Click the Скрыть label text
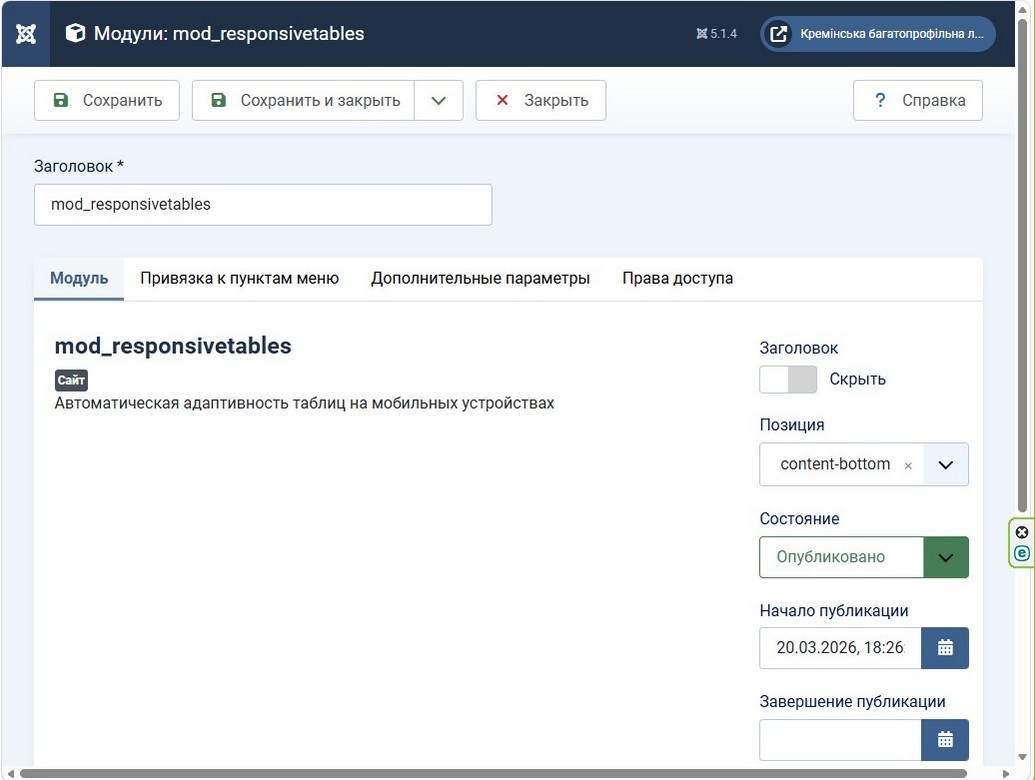Image resolution: width=1035 pixels, height=780 pixels. point(857,379)
